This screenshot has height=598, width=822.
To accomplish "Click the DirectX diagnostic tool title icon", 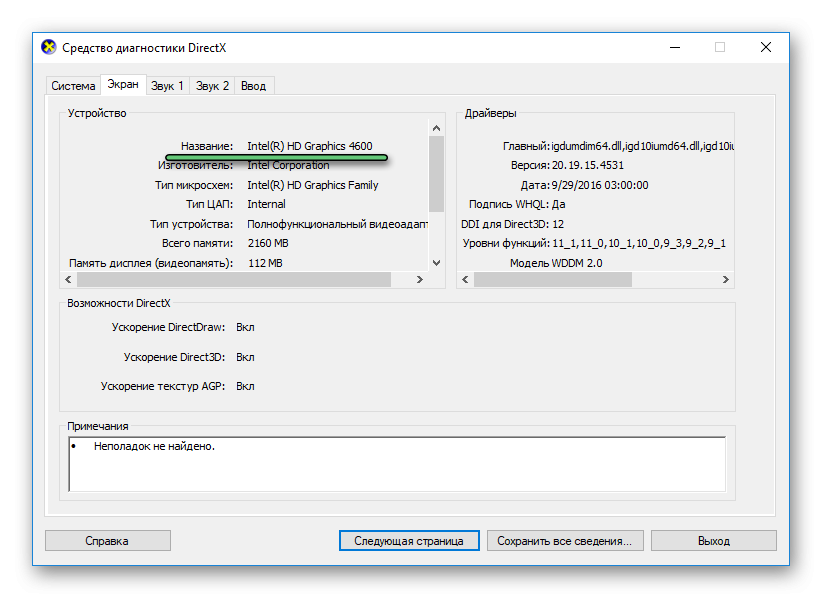I will click(49, 47).
